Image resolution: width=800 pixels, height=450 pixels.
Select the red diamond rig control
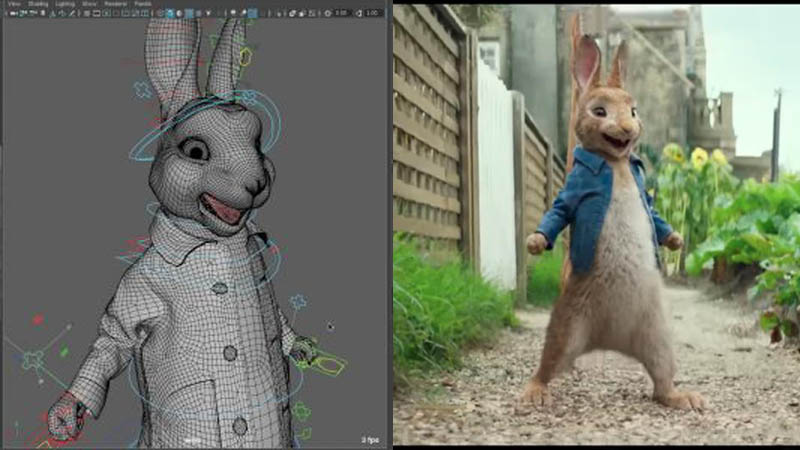click(x=38, y=320)
